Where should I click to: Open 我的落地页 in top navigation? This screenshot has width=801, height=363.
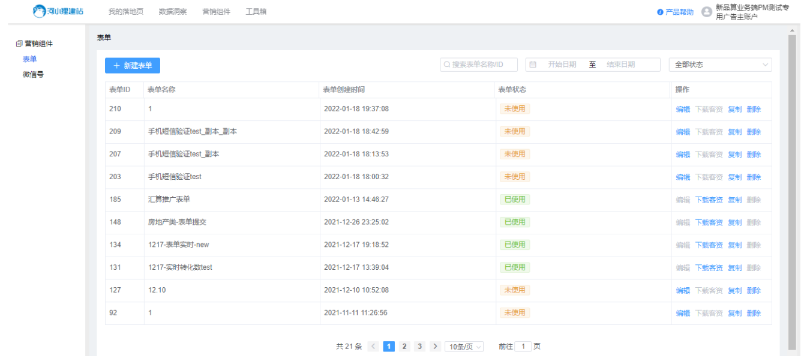pyautogui.click(x=126, y=12)
